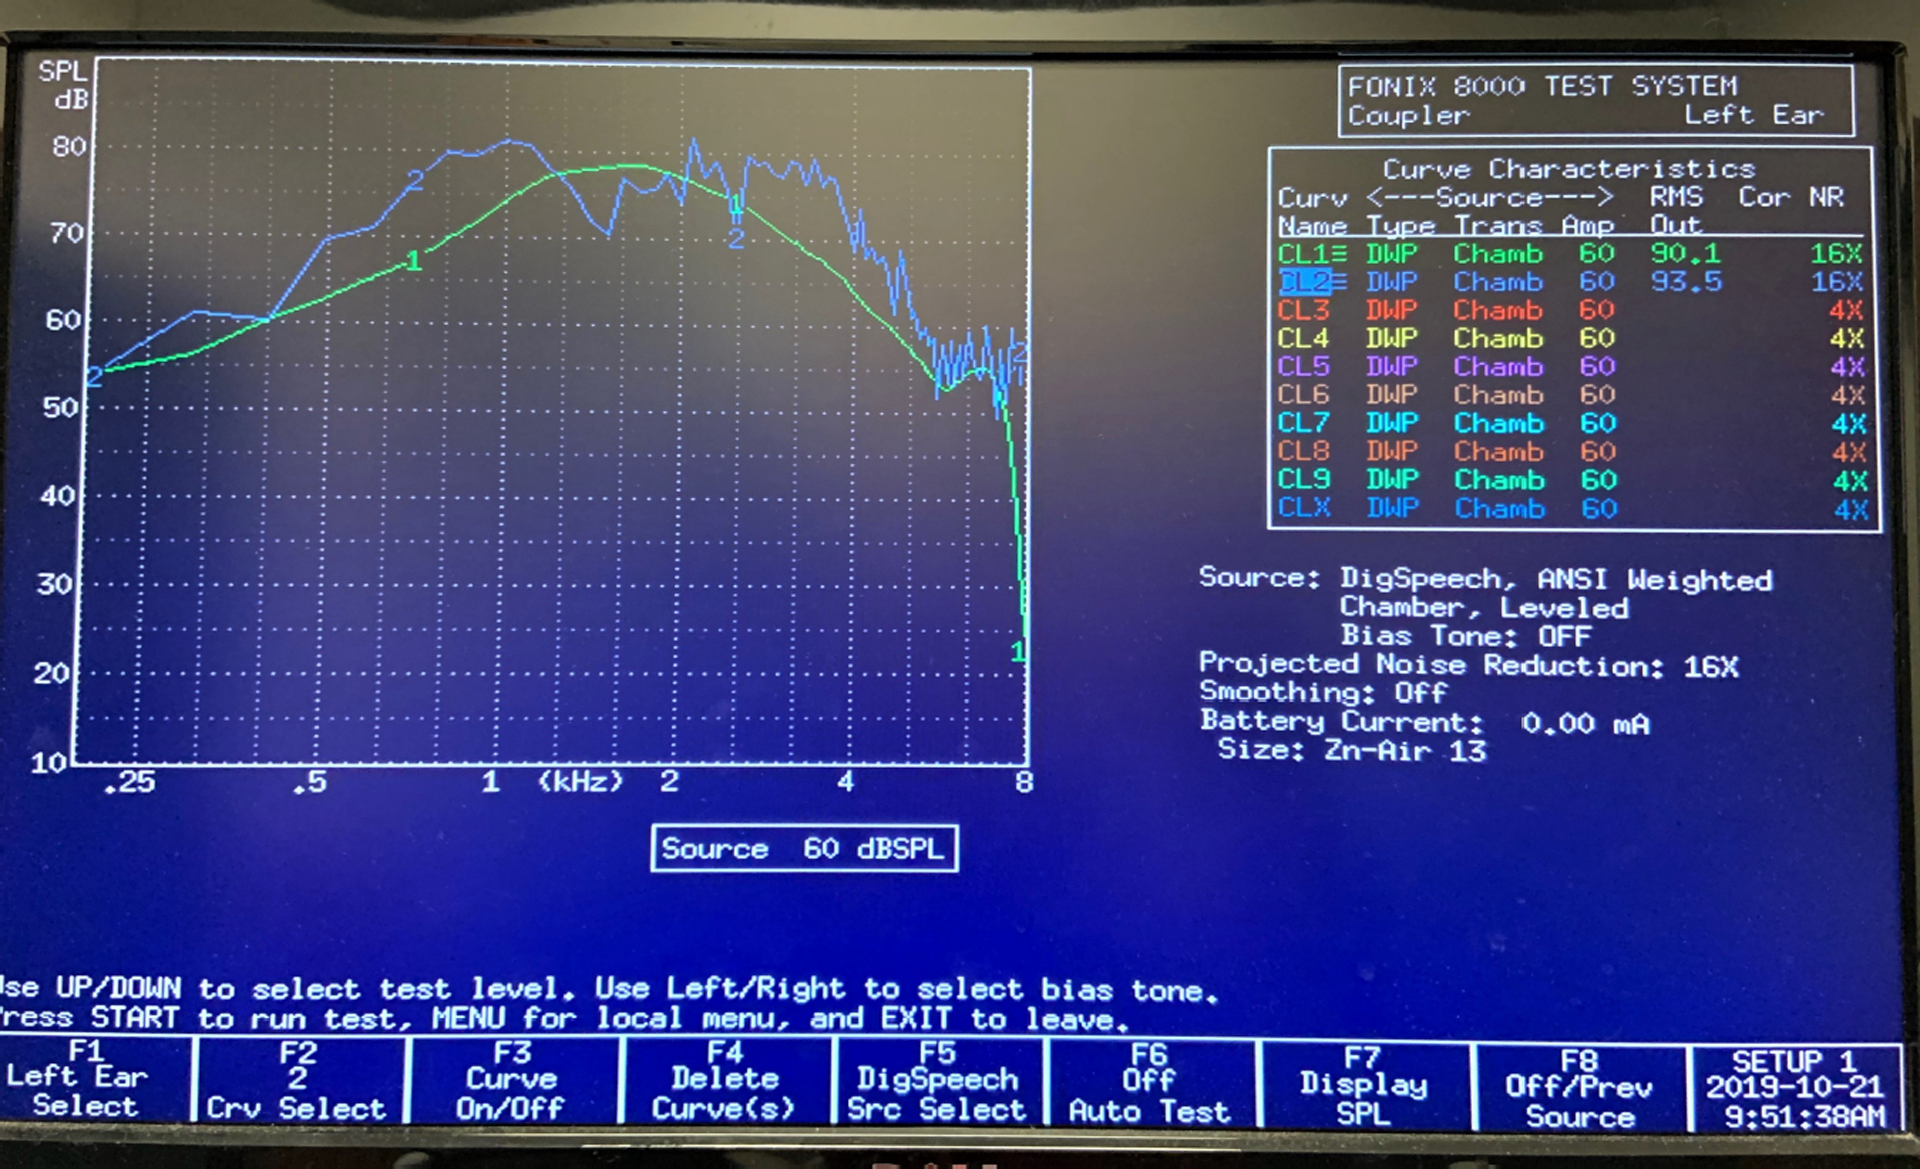
Task: Click the Bias Tone: OFF text
Action: point(1466,635)
